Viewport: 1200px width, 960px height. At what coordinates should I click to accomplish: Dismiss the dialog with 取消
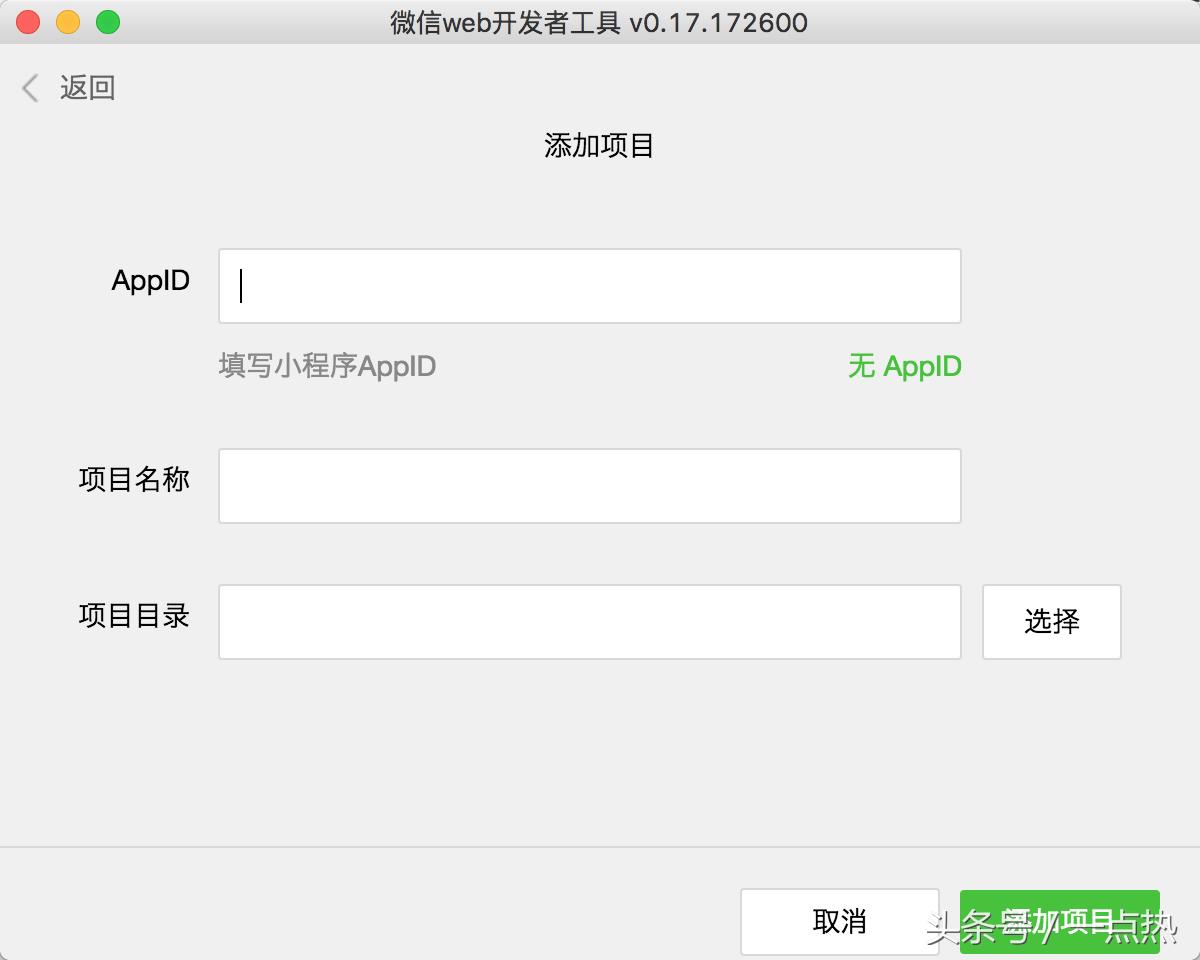point(838,921)
